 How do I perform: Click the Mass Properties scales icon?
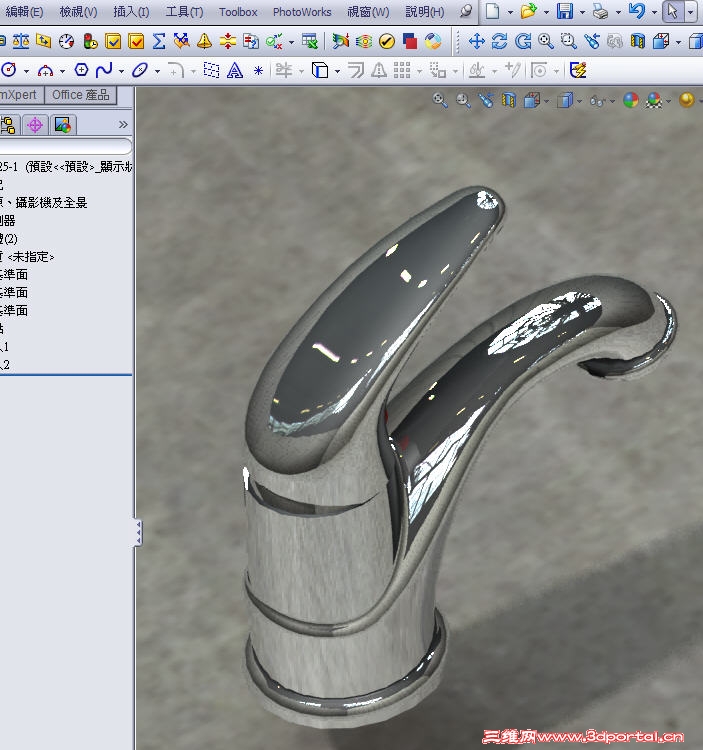pyautogui.click(x=21, y=42)
